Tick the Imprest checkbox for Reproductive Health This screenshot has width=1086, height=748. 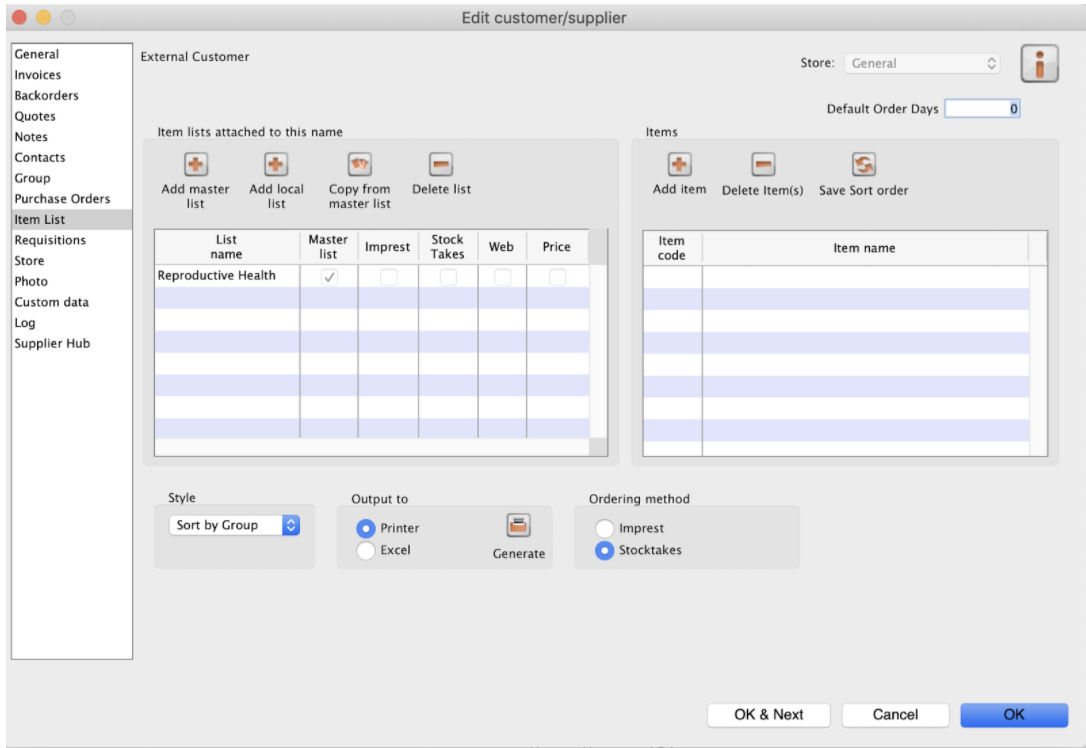pyautogui.click(x=388, y=277)
